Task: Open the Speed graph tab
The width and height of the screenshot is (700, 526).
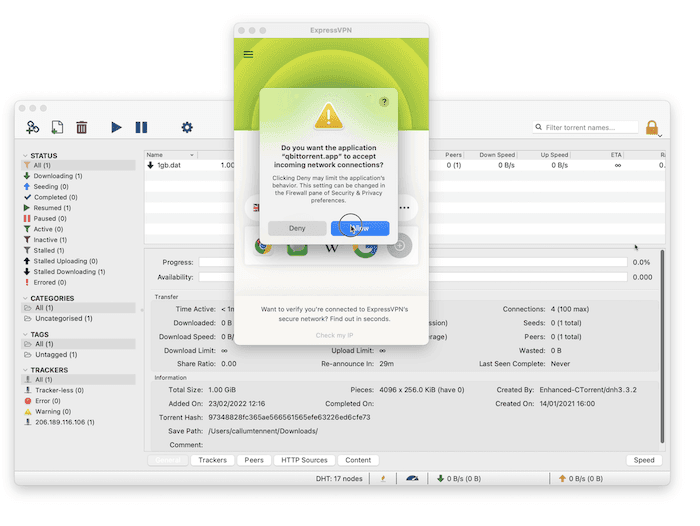Action: [644, 460]
